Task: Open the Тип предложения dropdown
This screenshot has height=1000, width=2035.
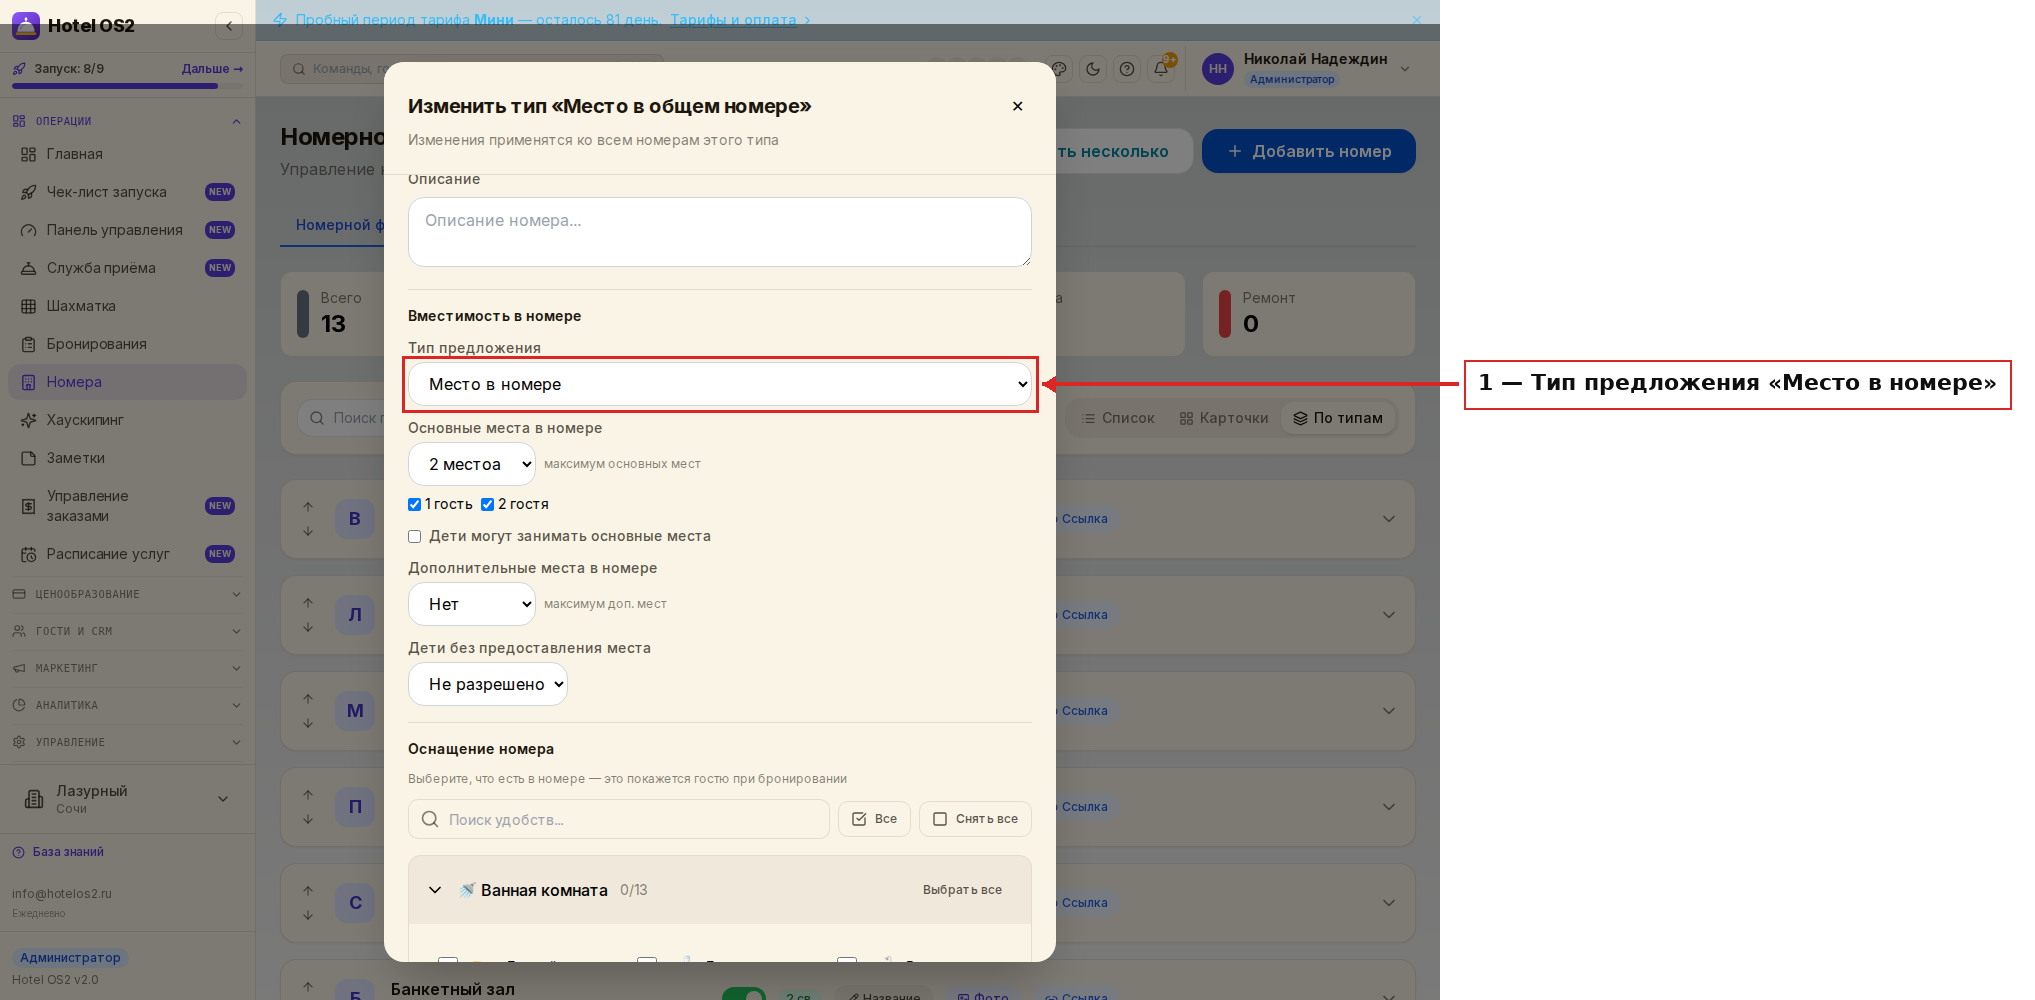Action: tap(719, 384)
